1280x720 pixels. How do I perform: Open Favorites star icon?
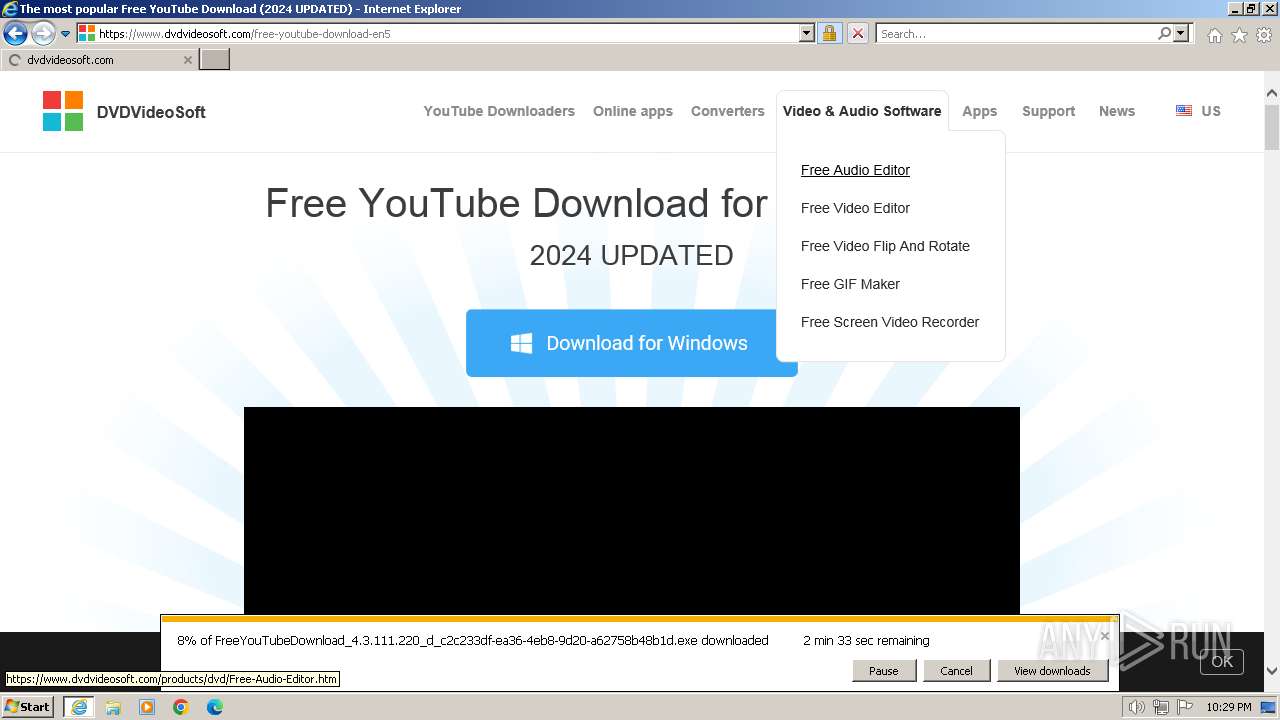(1239, 35)
